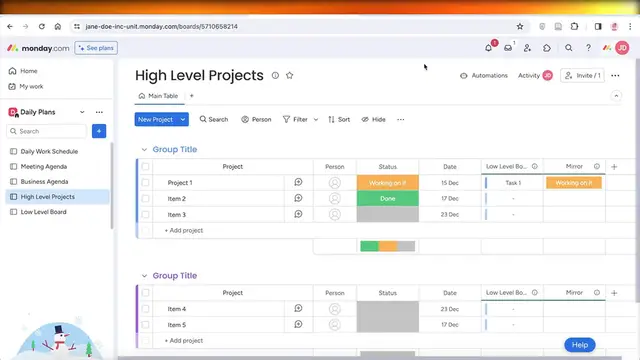640x360 pixels.
Task: Expand Daily Plans workspace dropdown
Action: pos(82,112)
